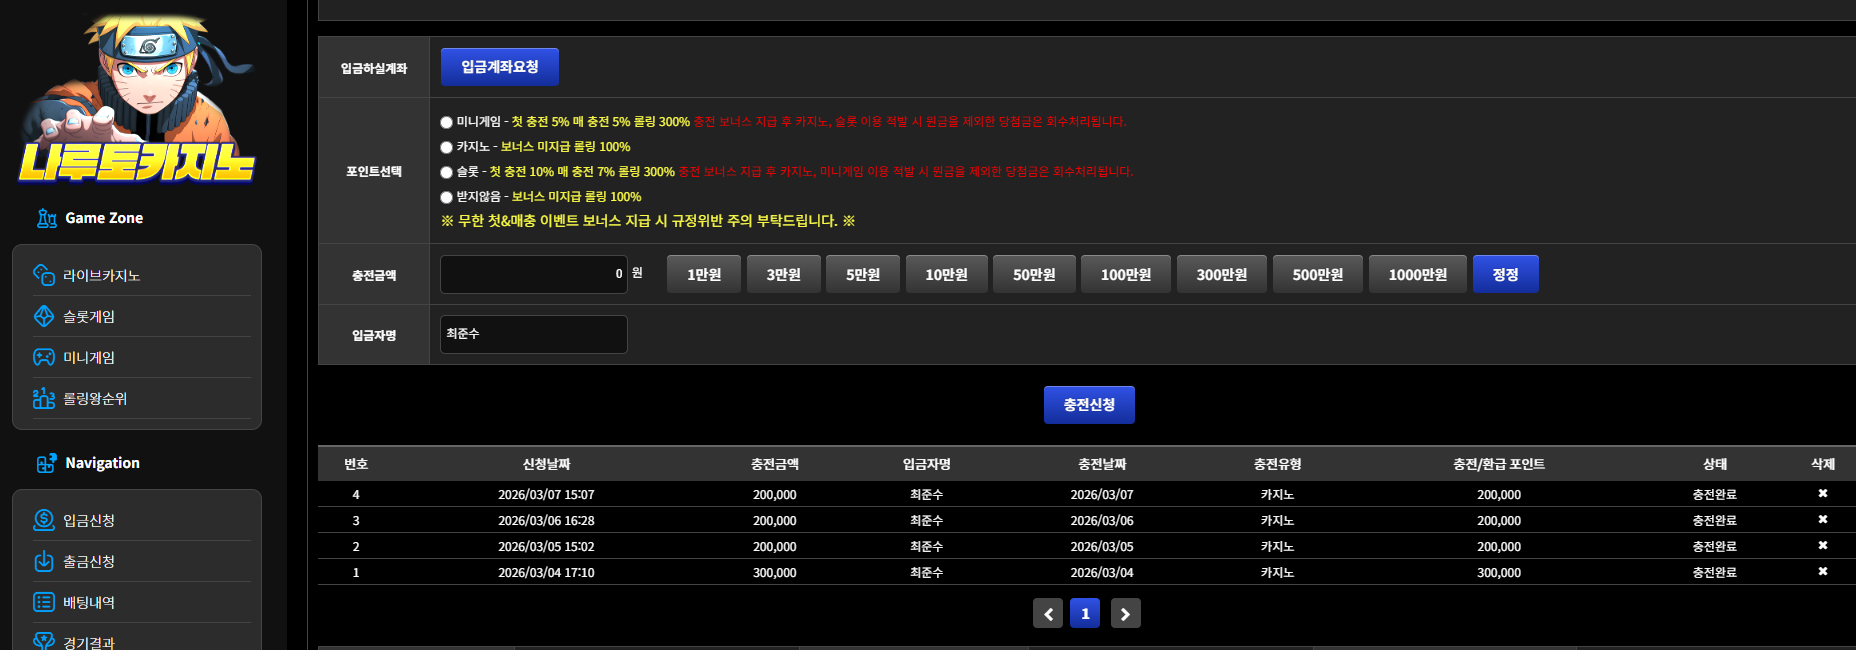The width and height of the screenshot is (1856, 650).
Task: Go to next page of history
Action: click(x=1125, y=613)
